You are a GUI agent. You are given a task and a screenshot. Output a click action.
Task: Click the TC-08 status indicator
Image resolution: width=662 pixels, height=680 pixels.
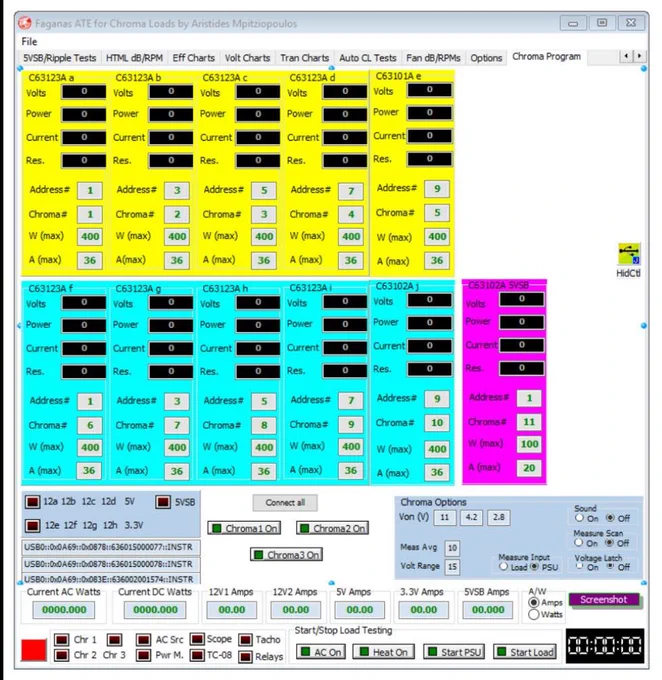pos(197,655)
